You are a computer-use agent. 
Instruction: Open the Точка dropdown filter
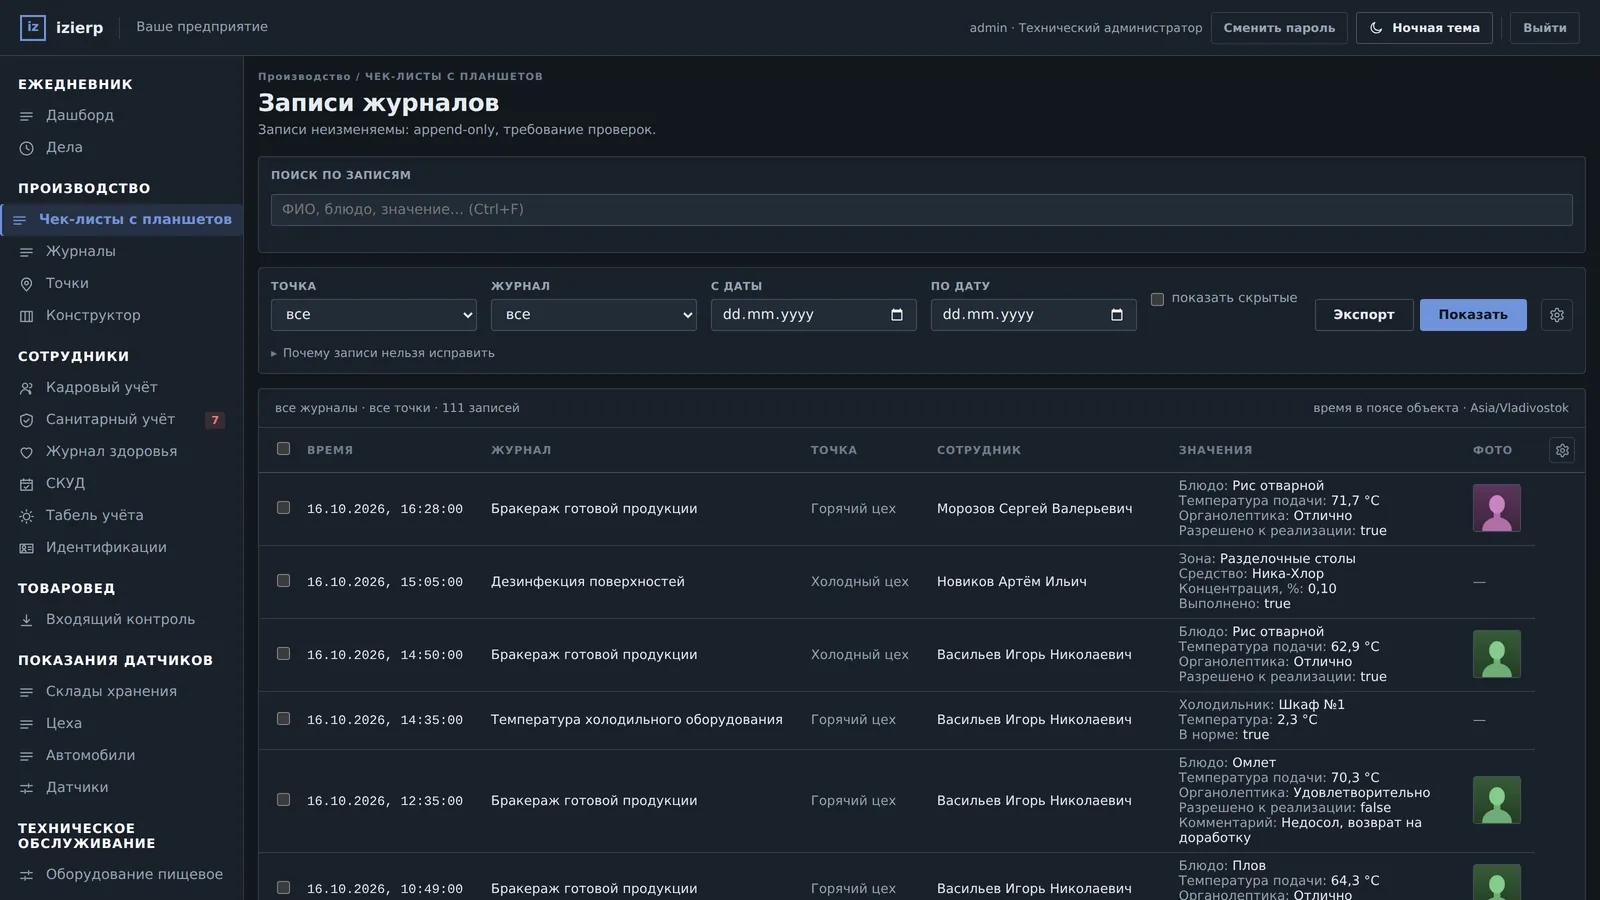tap(374, 315)
